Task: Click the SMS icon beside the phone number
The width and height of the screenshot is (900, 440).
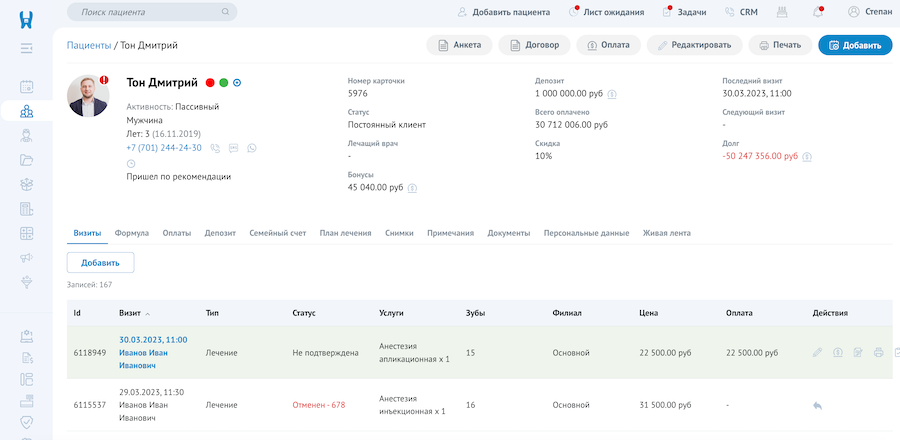Action: click(x=233, y=148)
